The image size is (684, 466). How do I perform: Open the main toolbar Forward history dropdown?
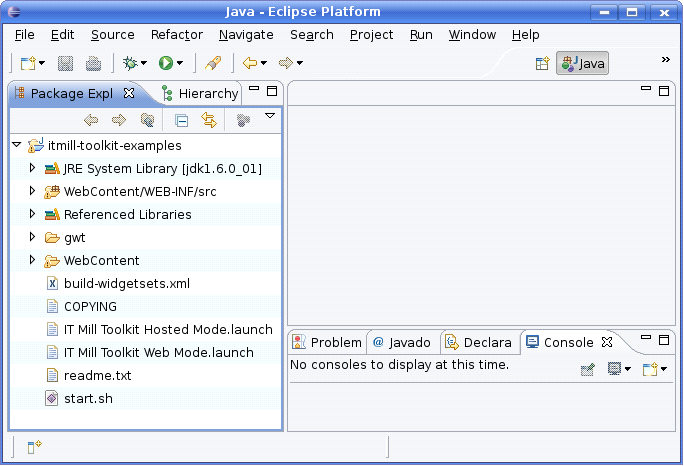pos(300,63)
